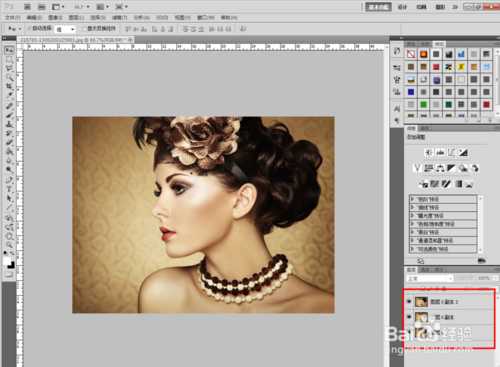This screenshot has width=500, height=367.
Task: Select the Lasso tool
Action: click(x=9, y=69)
